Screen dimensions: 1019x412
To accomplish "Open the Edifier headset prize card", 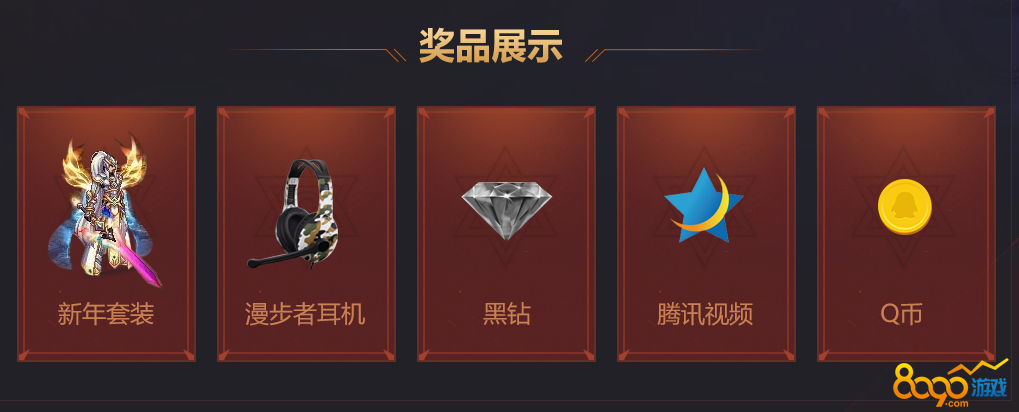I will (x=306, y=234).
